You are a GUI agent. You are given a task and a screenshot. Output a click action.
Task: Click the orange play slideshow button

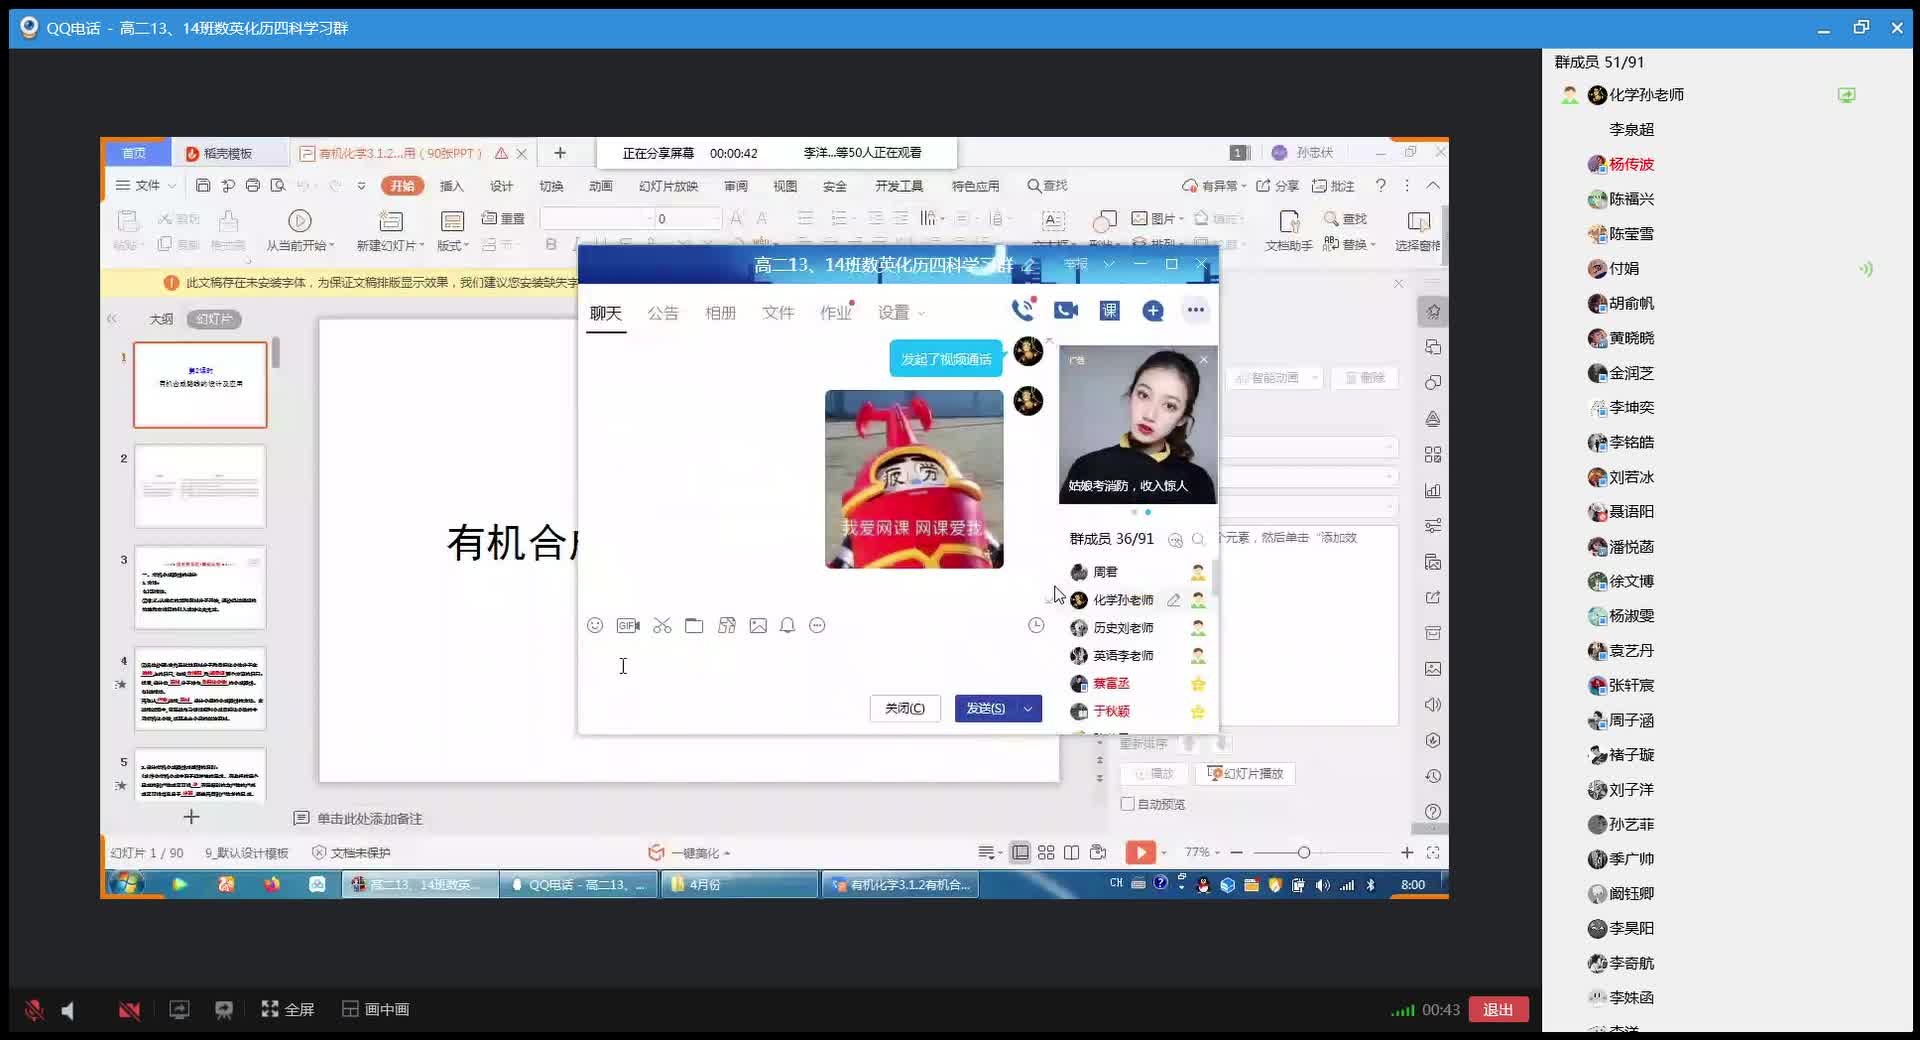click(x=1140, y=853)
